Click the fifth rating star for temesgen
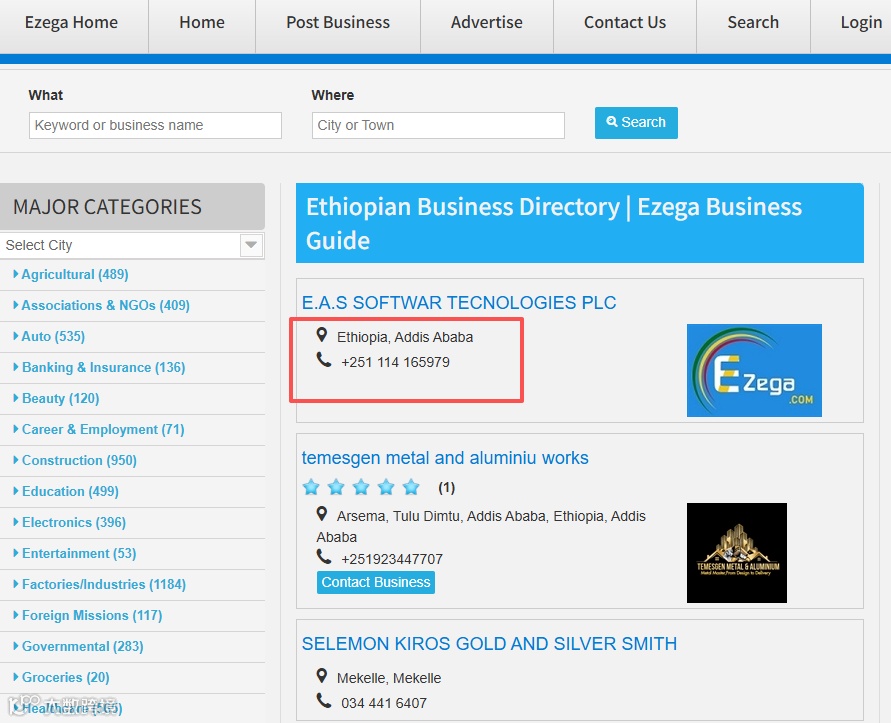This screenshot has height=723, width=891. pyautogui.click(x=411, y=487)
